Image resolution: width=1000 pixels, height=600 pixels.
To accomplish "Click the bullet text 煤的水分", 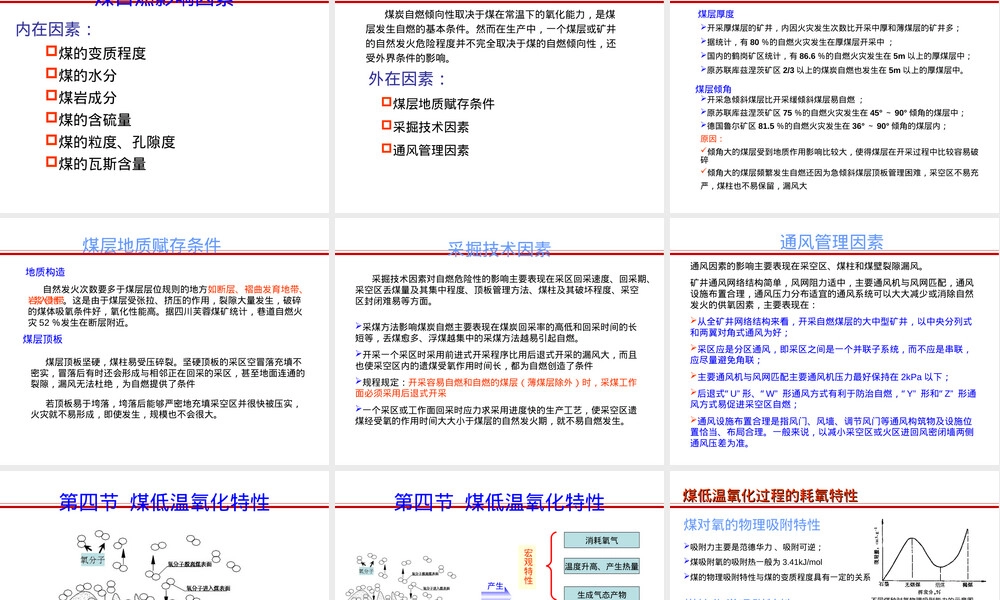I will pyautogui.click(x=87, y=76).
